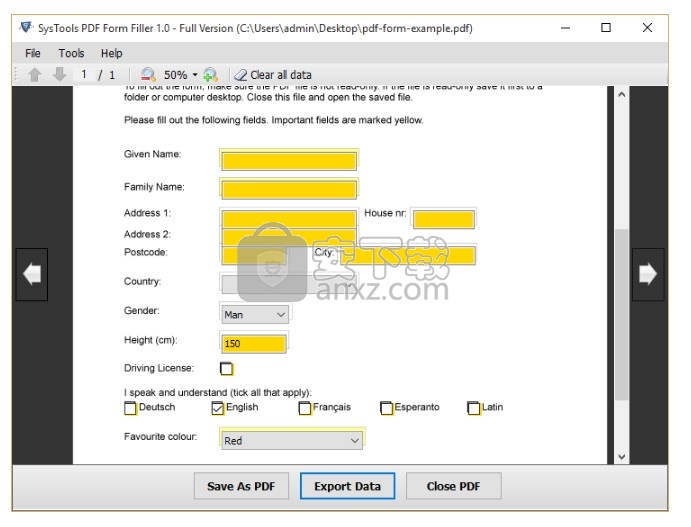The height and width of the screenshot is (527, 691).
Task: Open the Help menu
Action: coord(111,53)
